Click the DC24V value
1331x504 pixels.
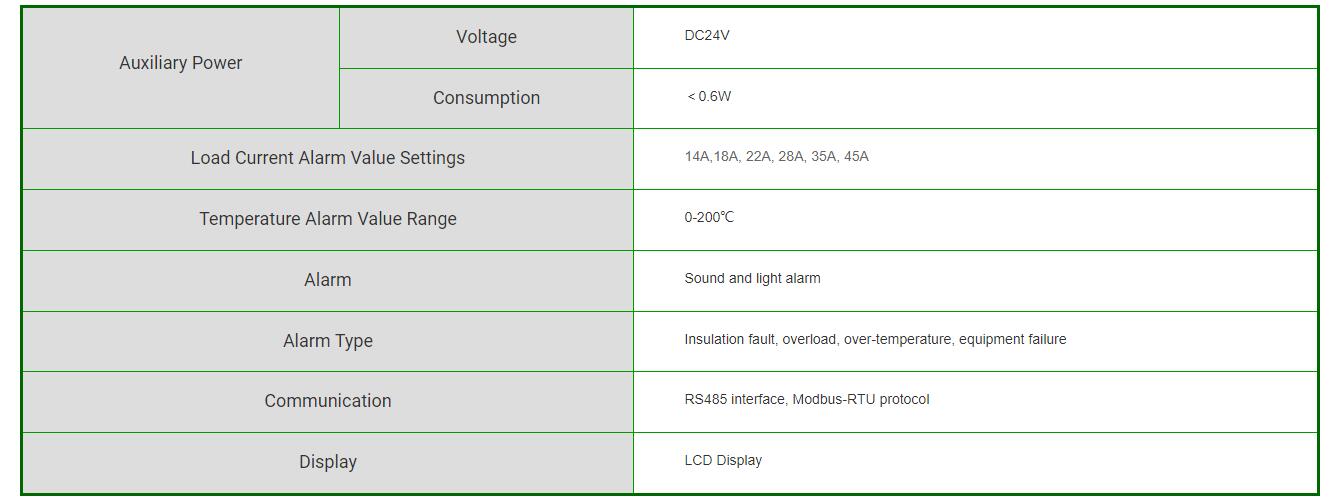[707, 36]
